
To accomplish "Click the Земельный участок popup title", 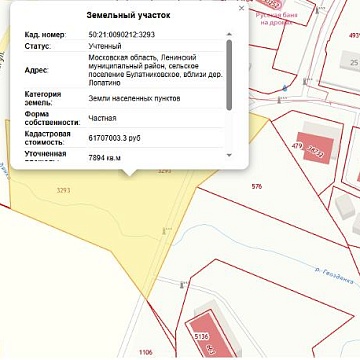I will pyautogui.click(x=128, y=15).
